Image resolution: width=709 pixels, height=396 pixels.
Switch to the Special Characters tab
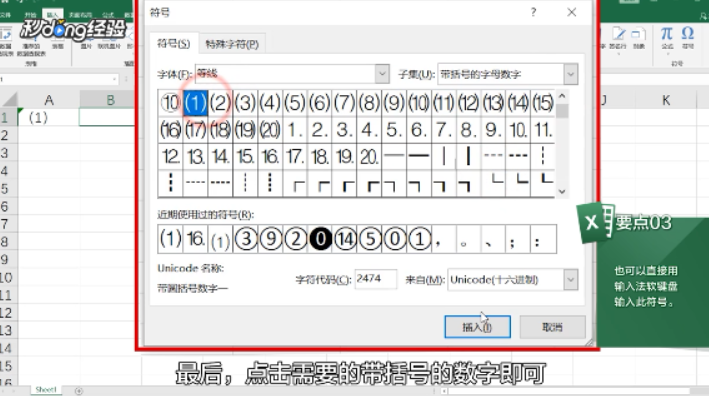(x=232, y=44)
